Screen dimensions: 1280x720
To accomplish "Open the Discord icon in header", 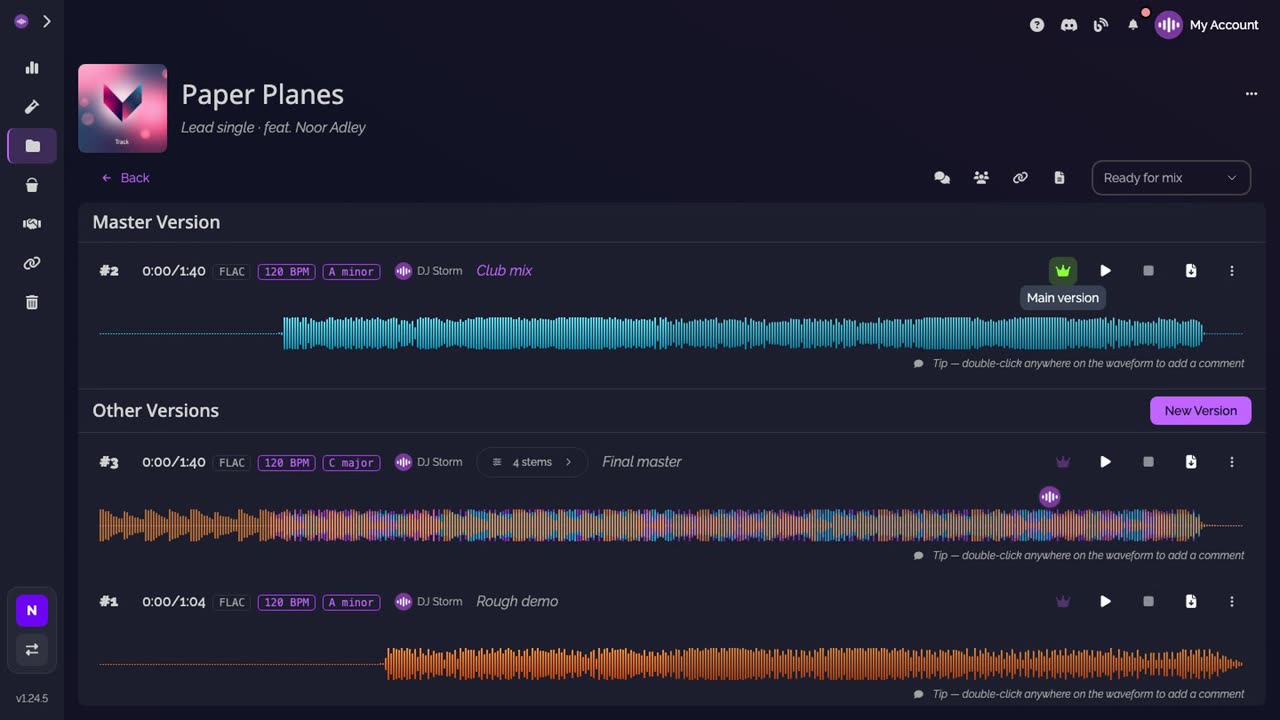I will click(1069, 25).
